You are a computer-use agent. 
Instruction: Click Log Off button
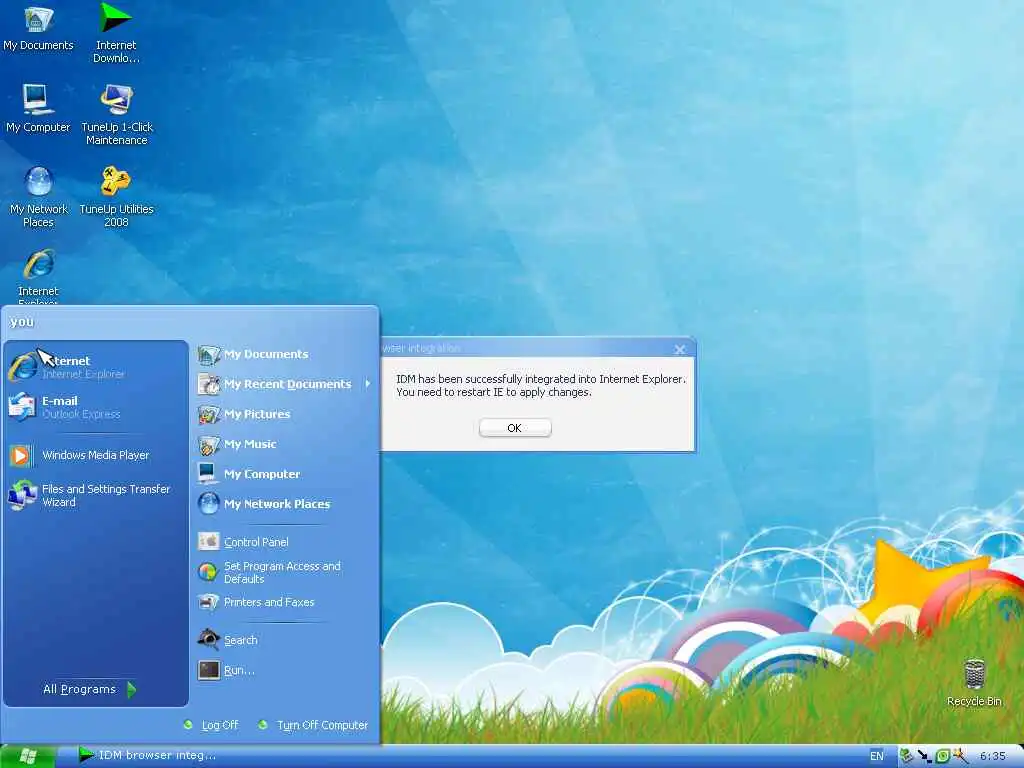(x=212, y=725)
